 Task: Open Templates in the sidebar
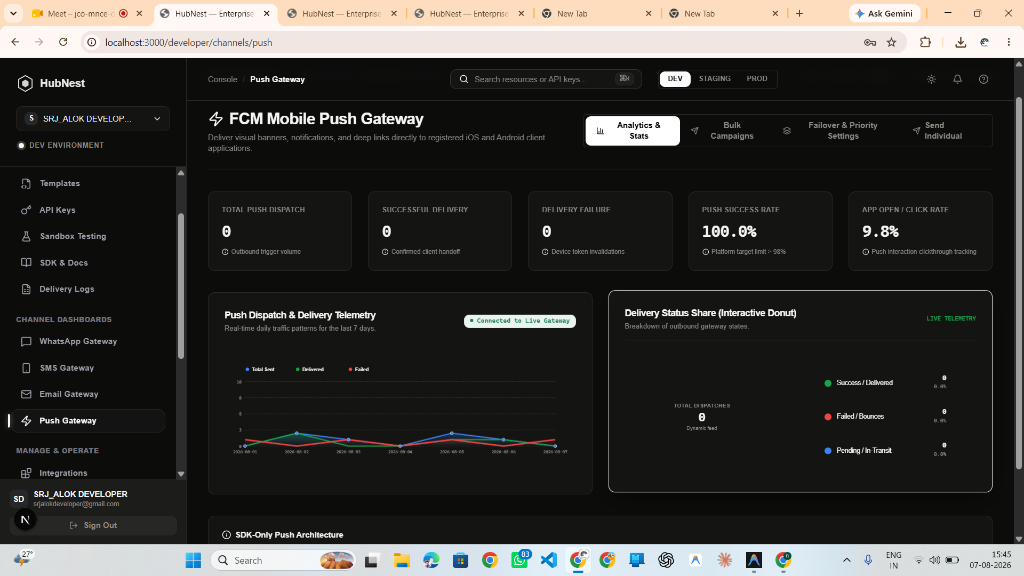click(x=59, y=184)
